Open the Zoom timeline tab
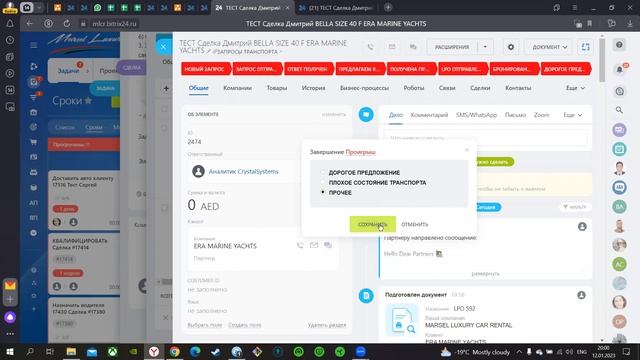The width and height of the screenshot is (640, 360). tap(542, 115)
